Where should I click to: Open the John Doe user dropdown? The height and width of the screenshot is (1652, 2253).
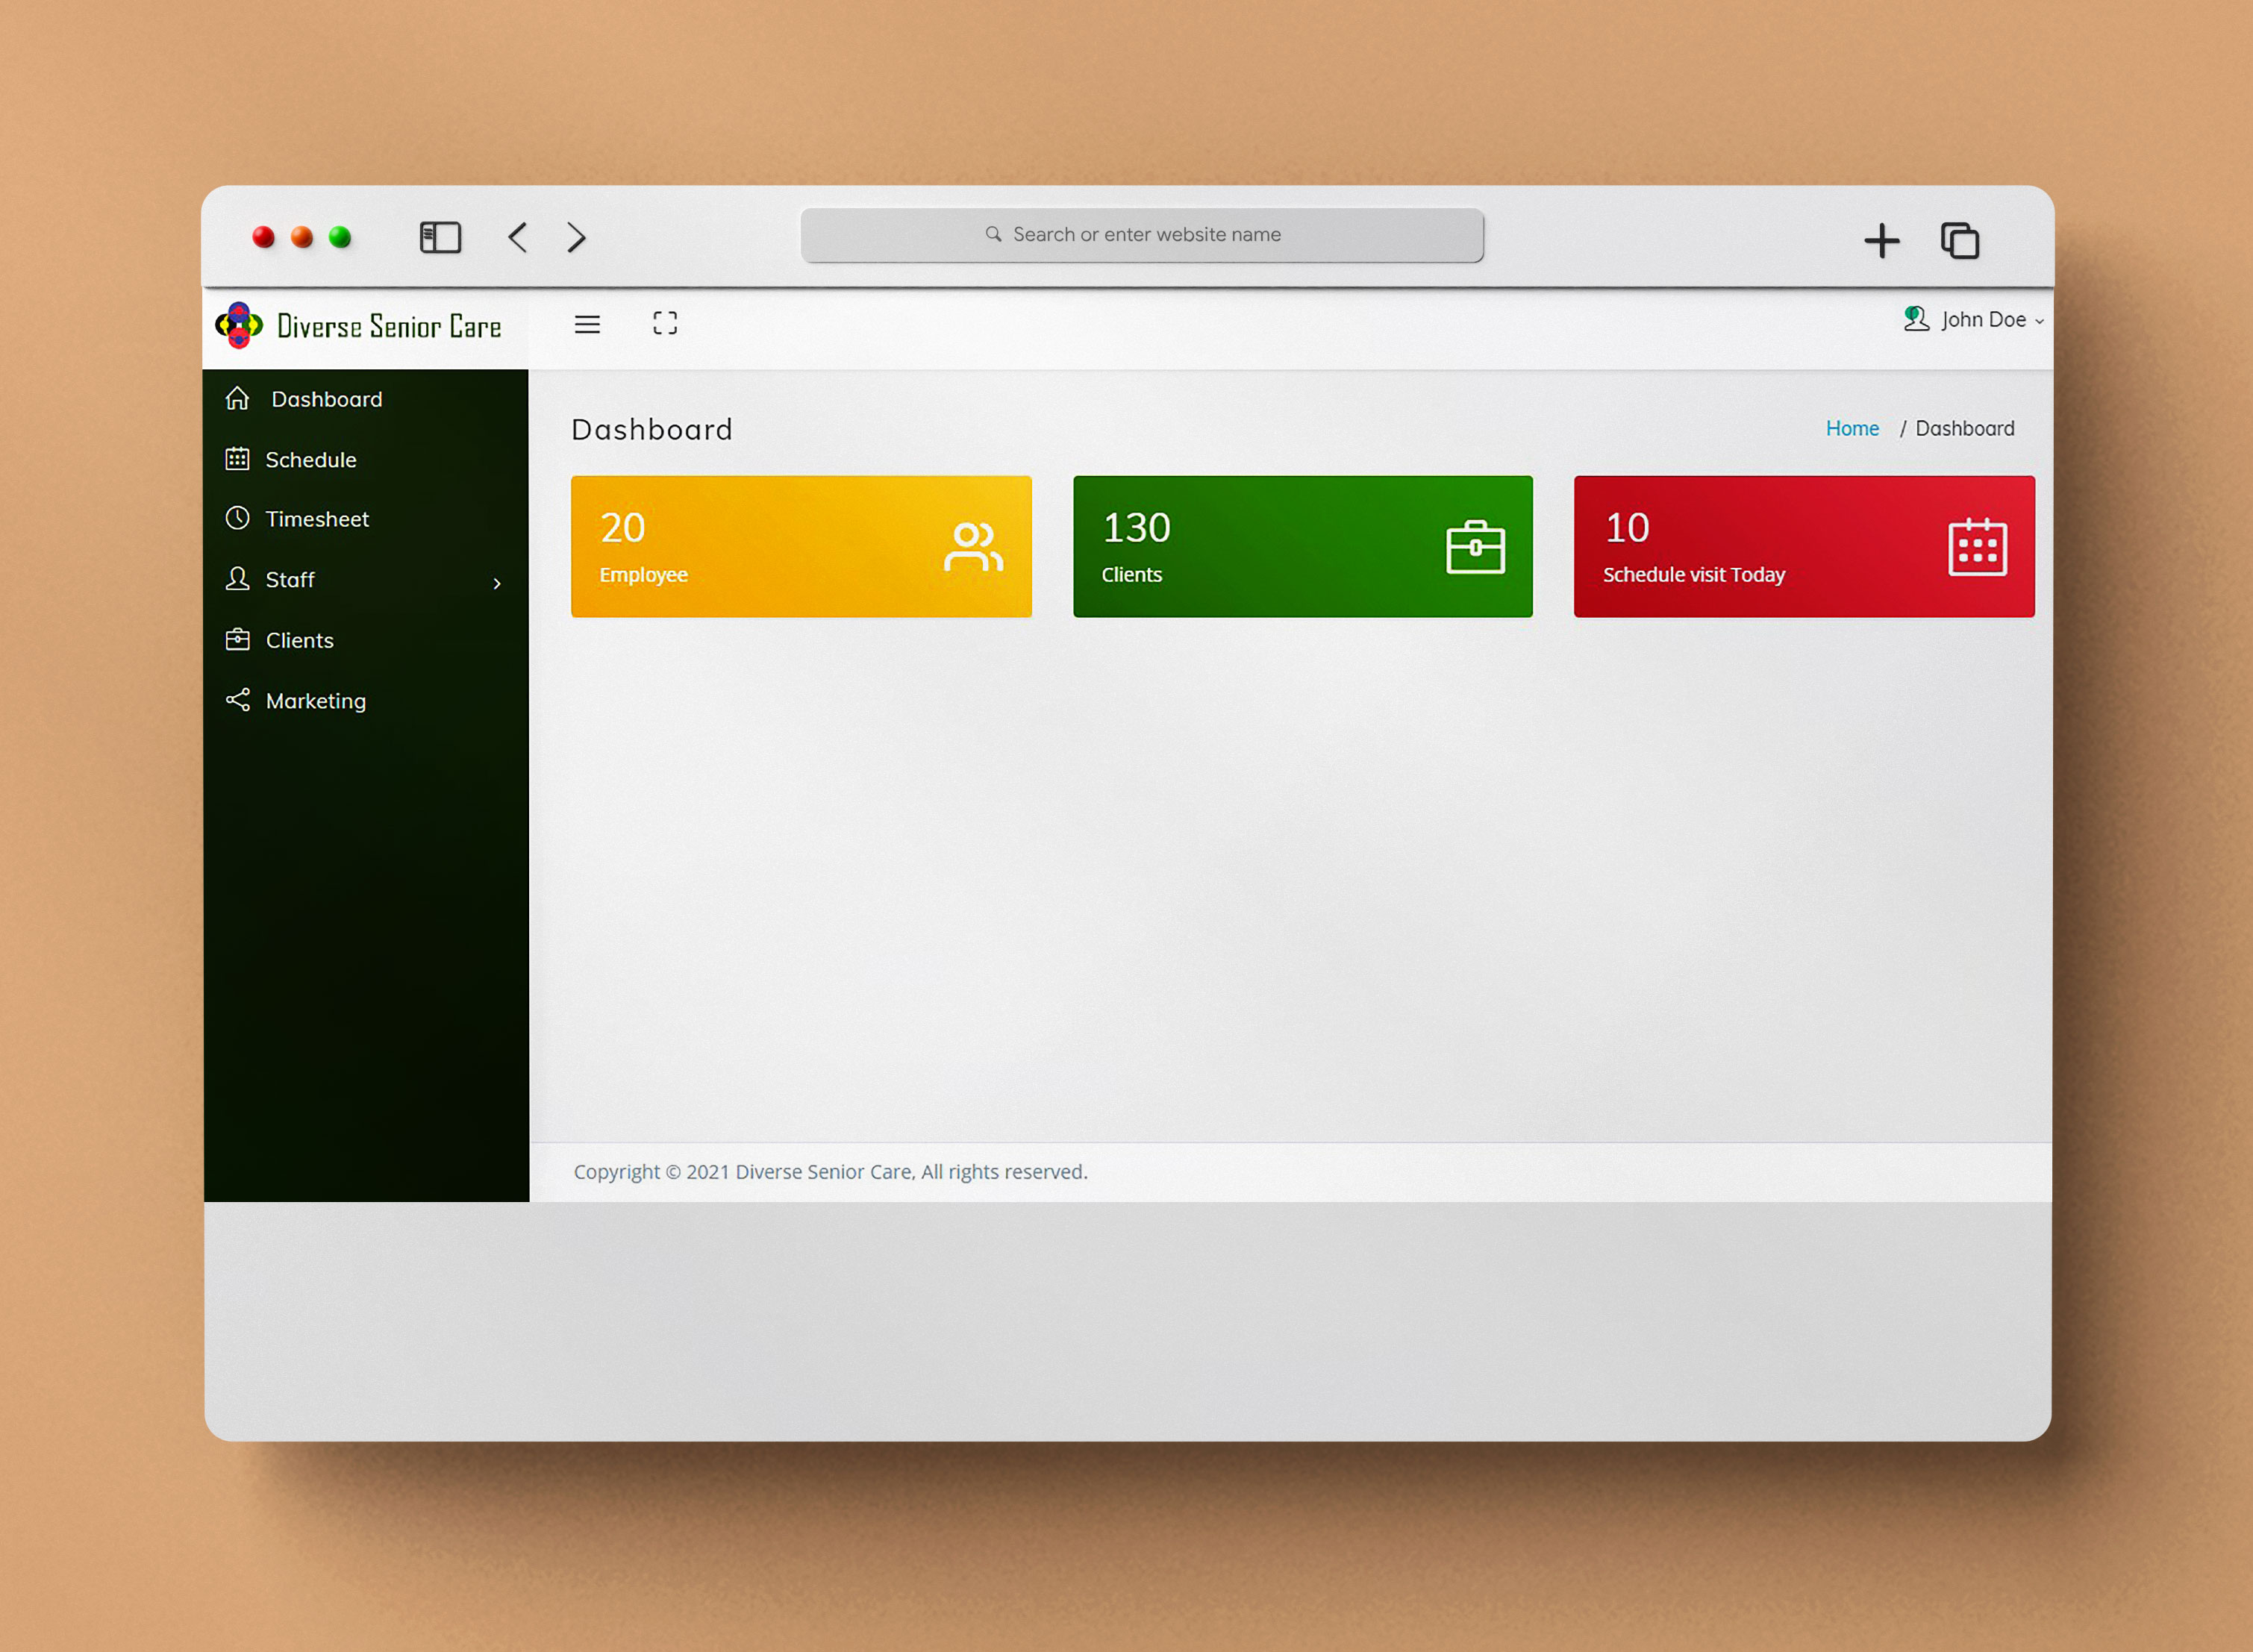click(x=1974, y=320)
